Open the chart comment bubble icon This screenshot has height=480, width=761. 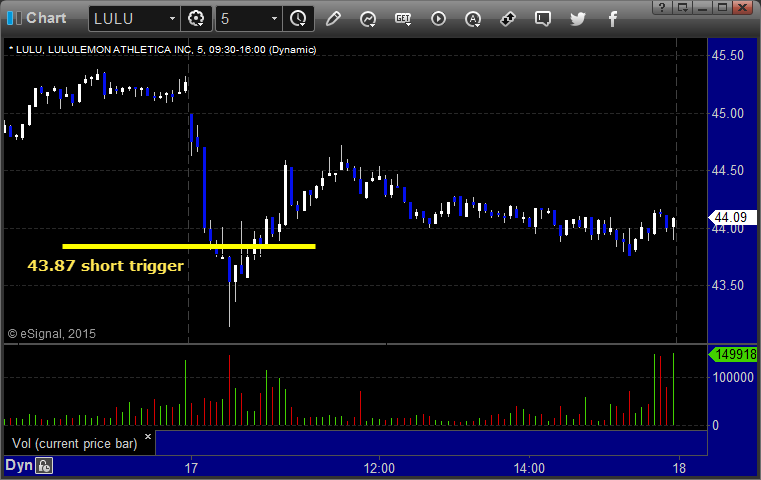point(543,19)
